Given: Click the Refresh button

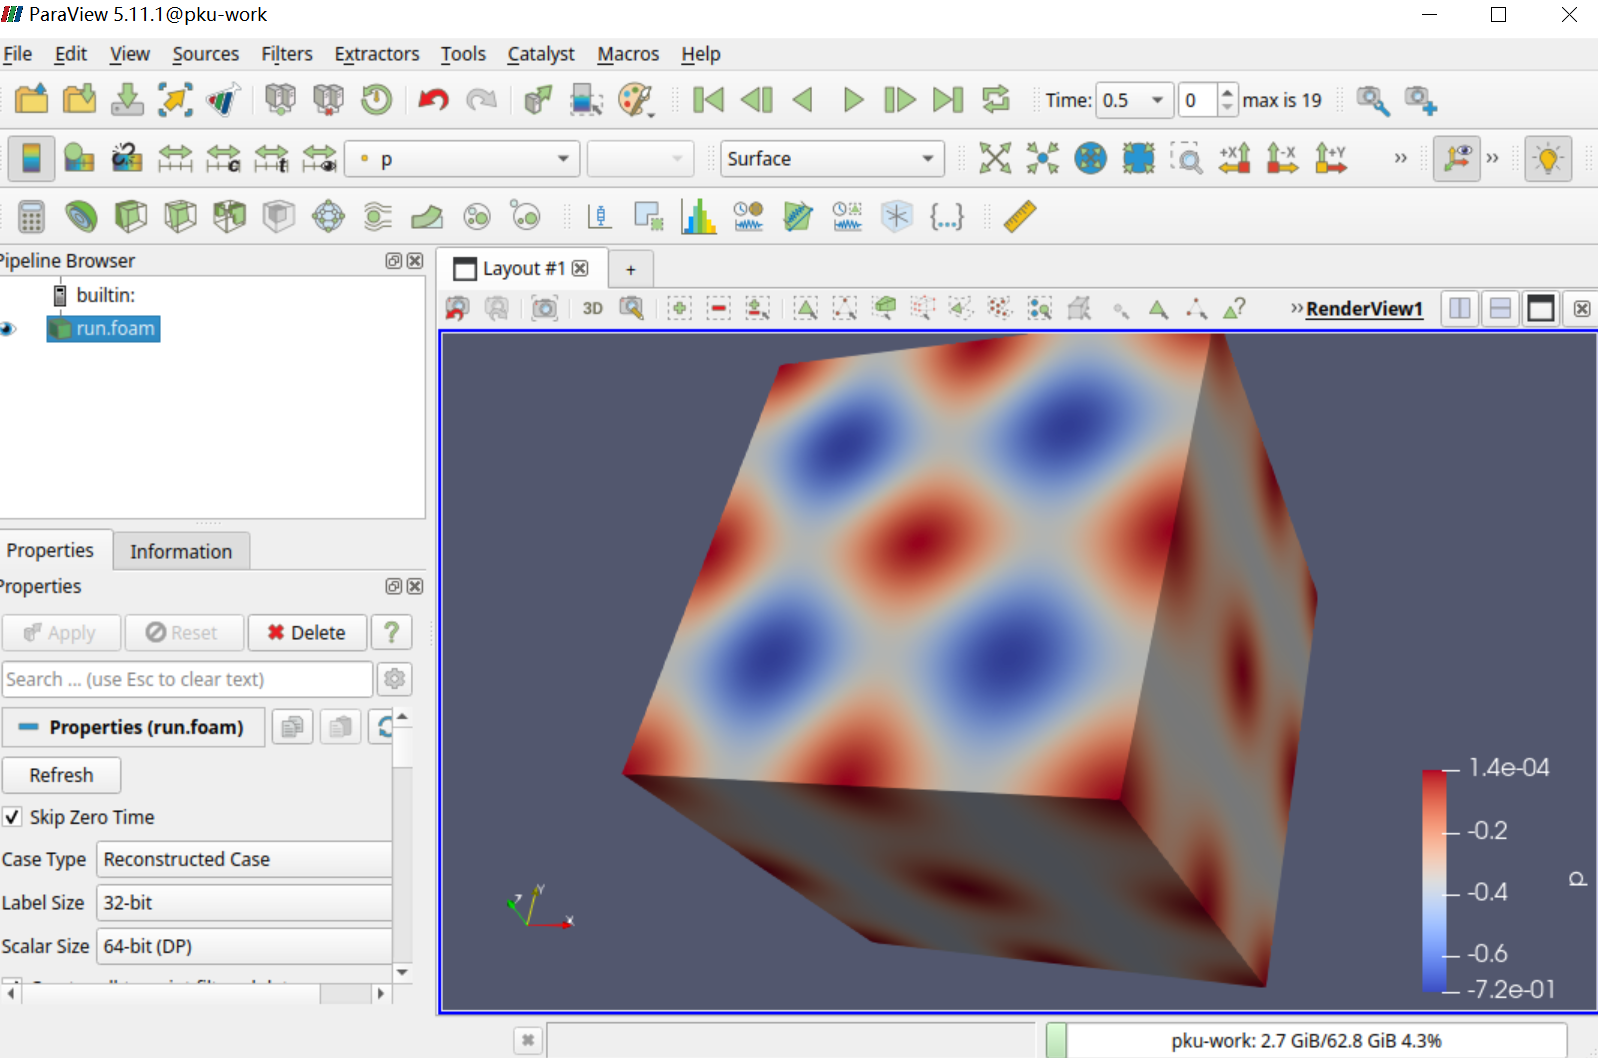Looking at the screenshot, I should [x=61, y=775].
